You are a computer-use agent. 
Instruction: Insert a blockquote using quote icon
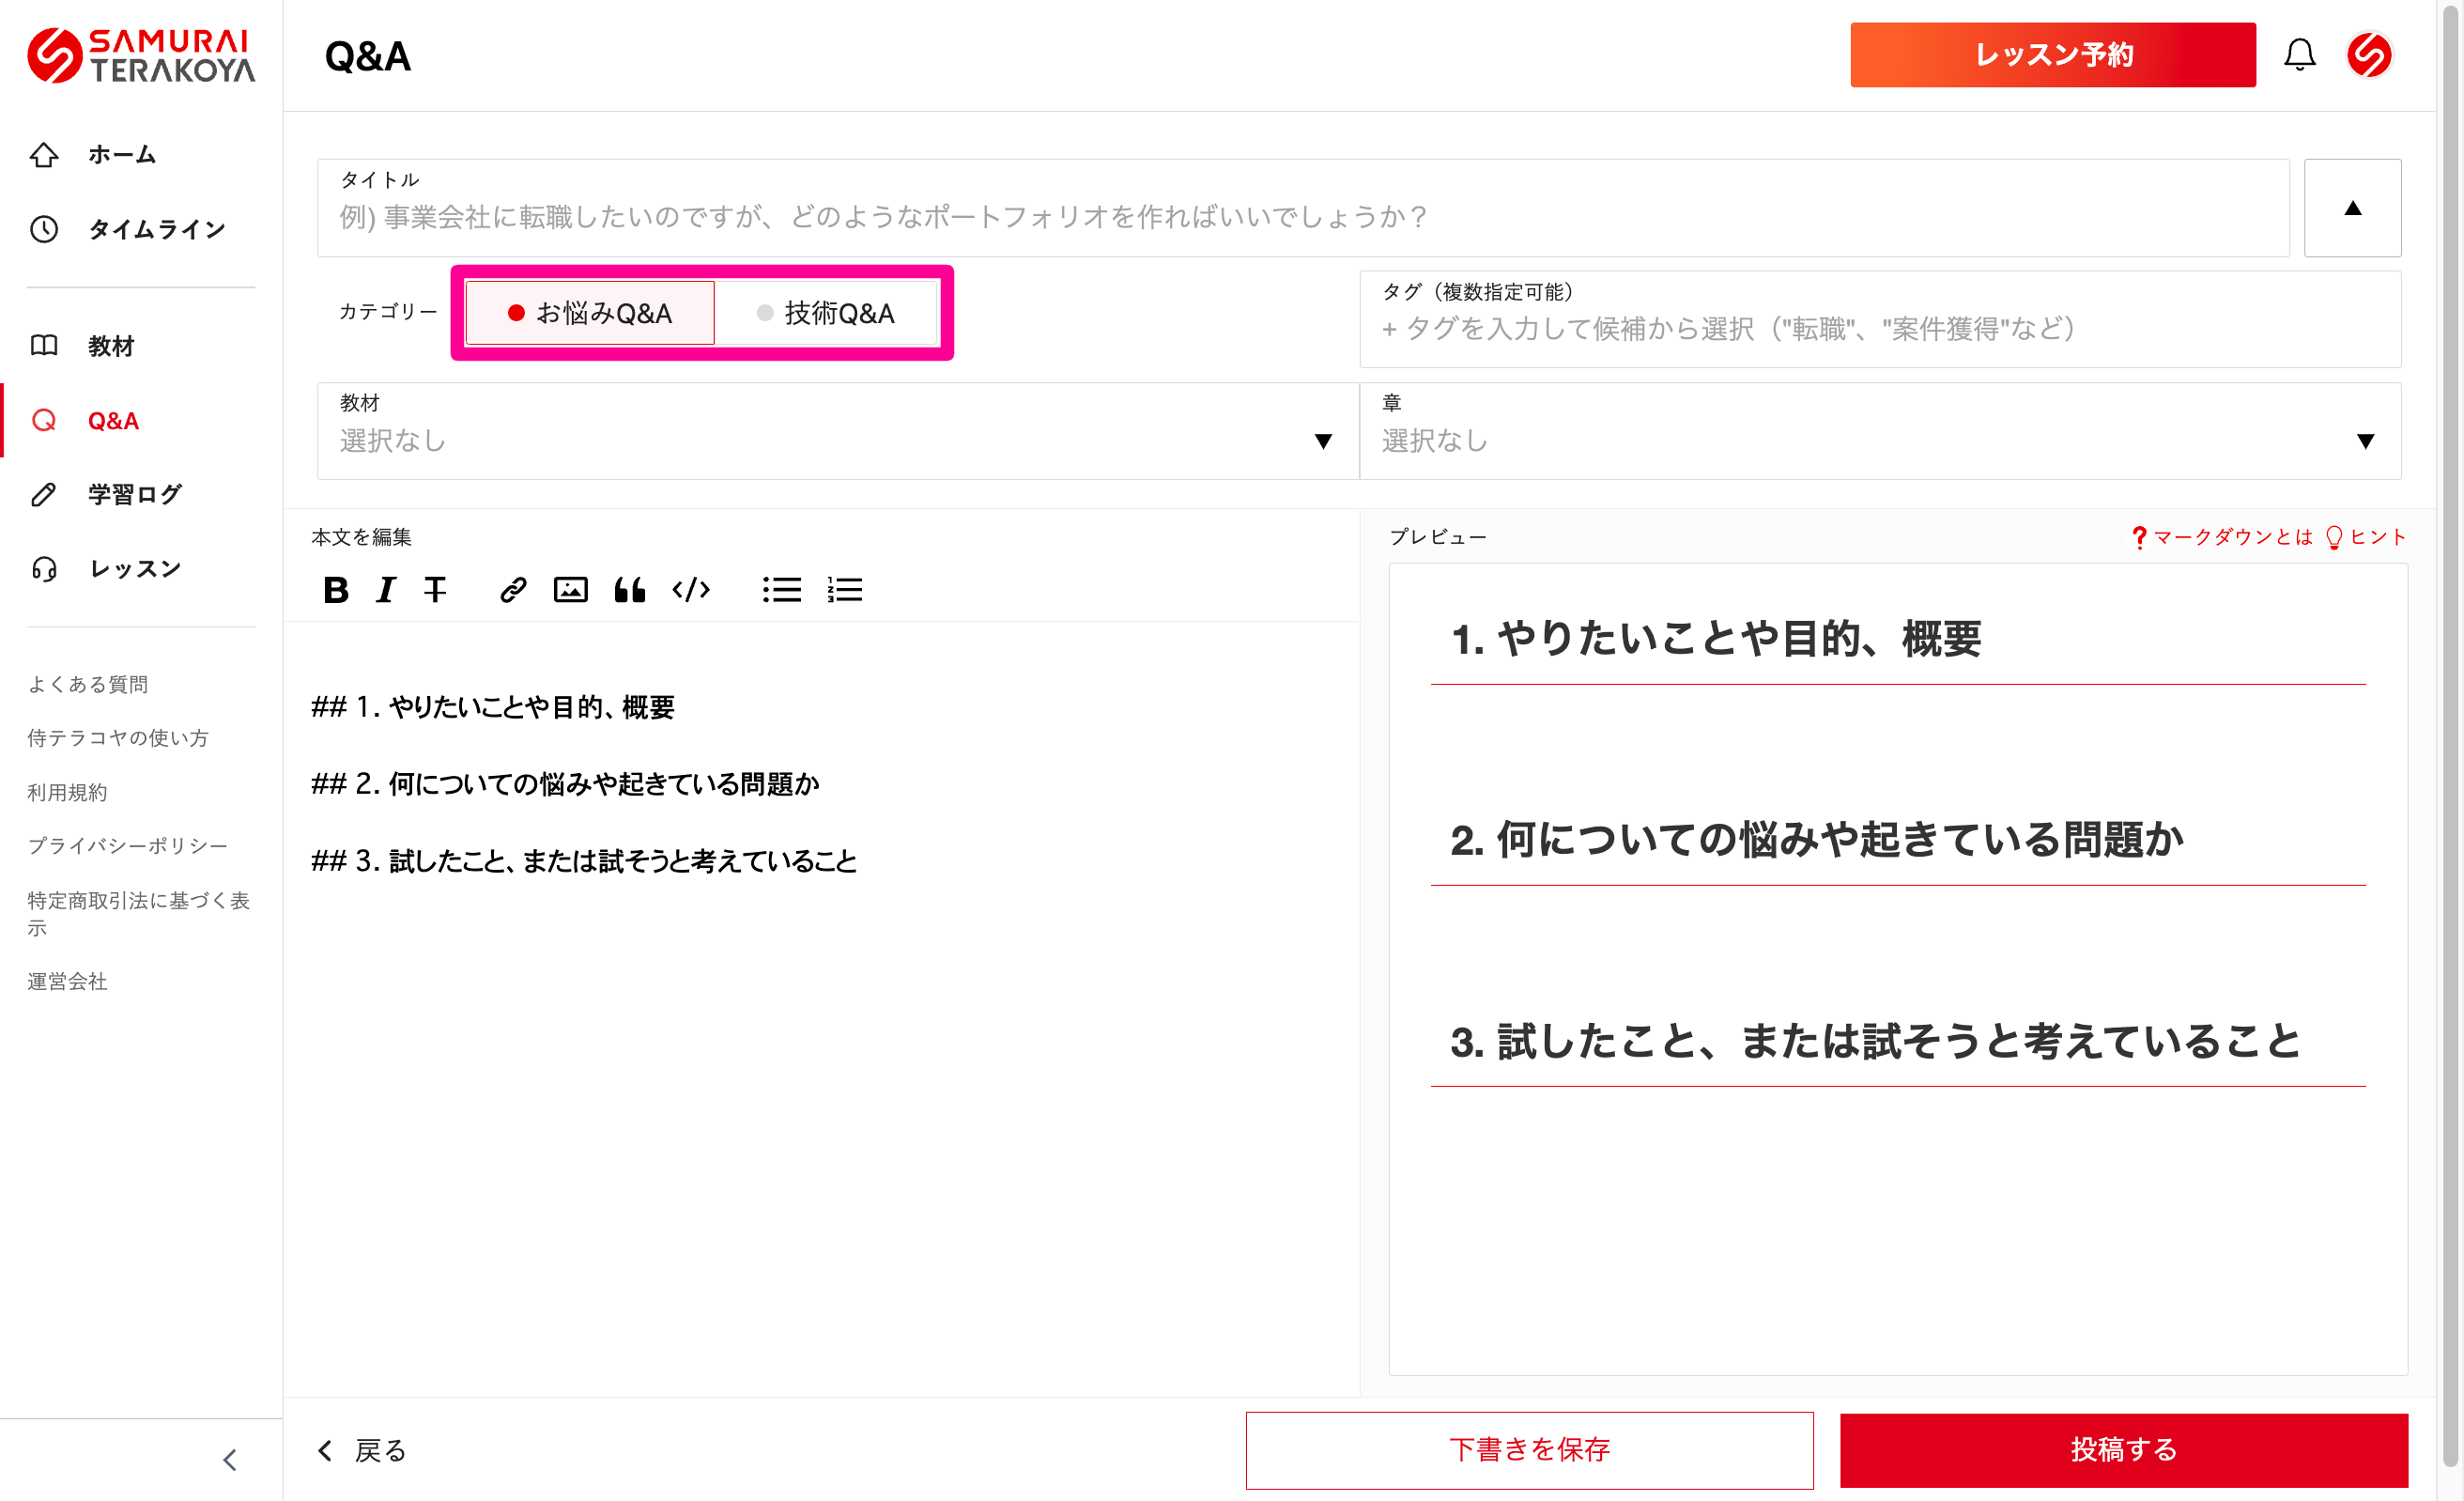click(629, 590)
